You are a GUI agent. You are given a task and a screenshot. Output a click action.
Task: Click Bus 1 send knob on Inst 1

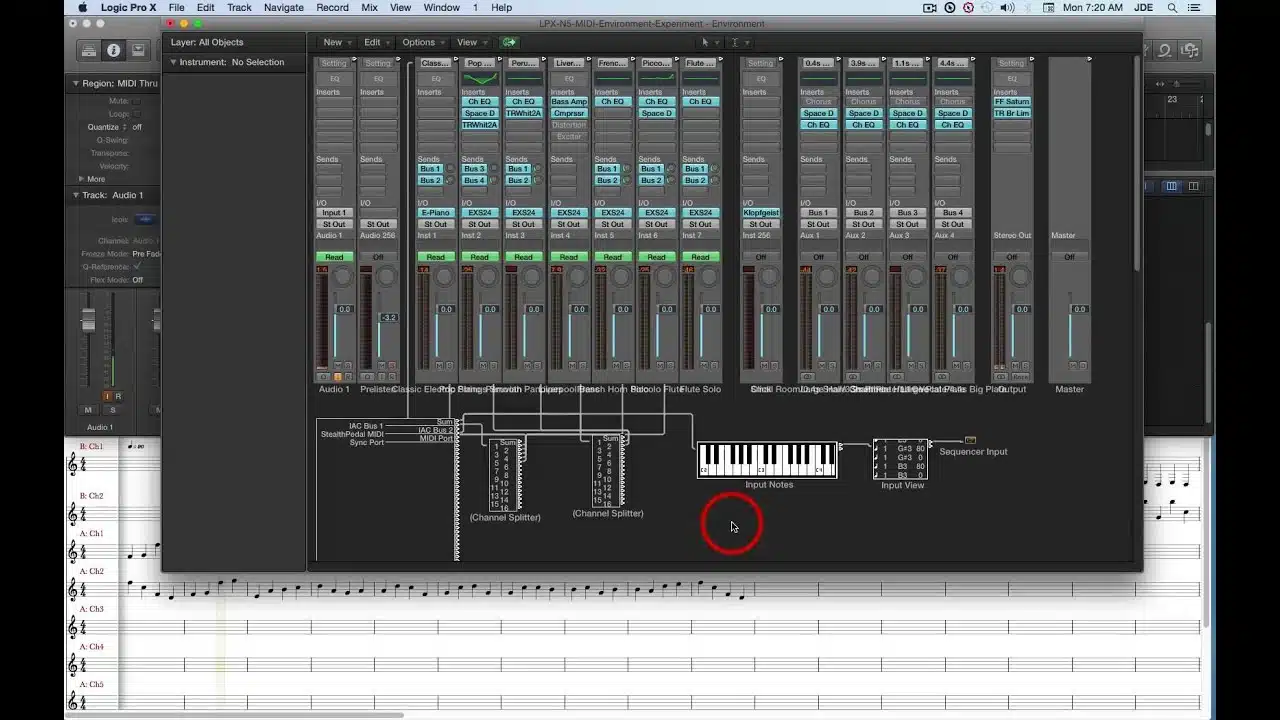(x=450, y=169)
